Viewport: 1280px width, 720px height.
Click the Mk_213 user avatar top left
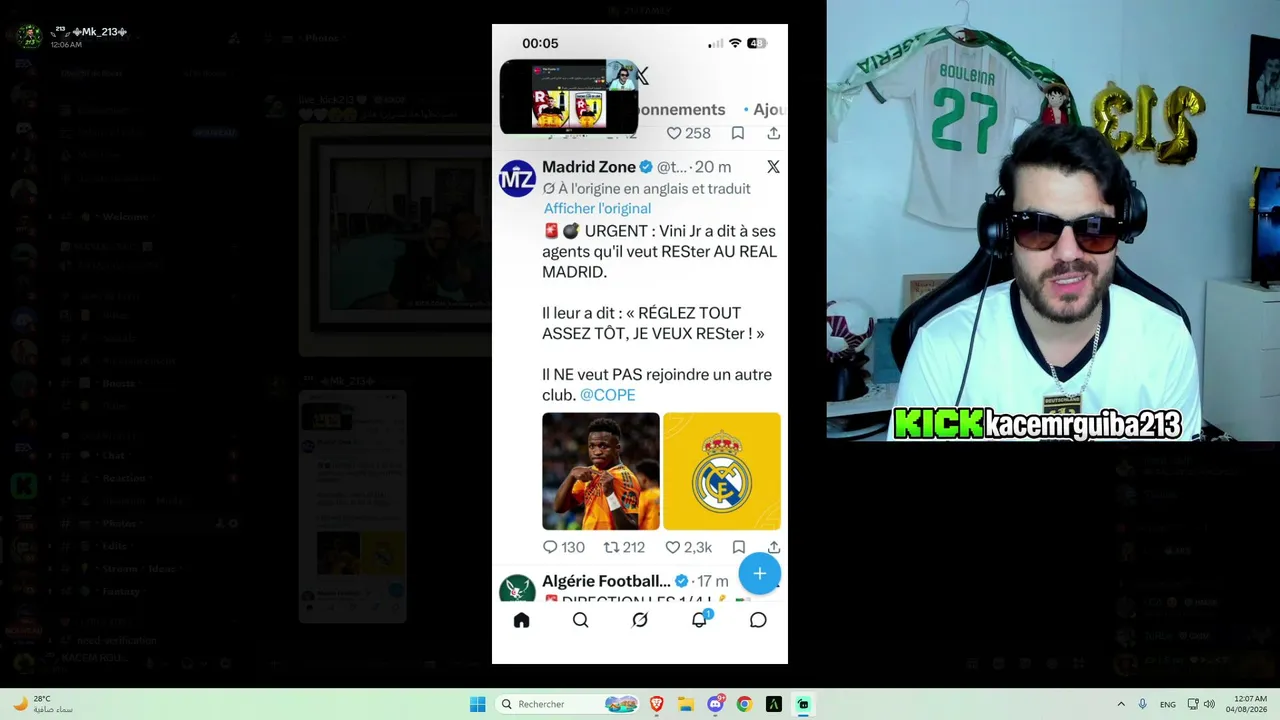[x=29, y=37]
